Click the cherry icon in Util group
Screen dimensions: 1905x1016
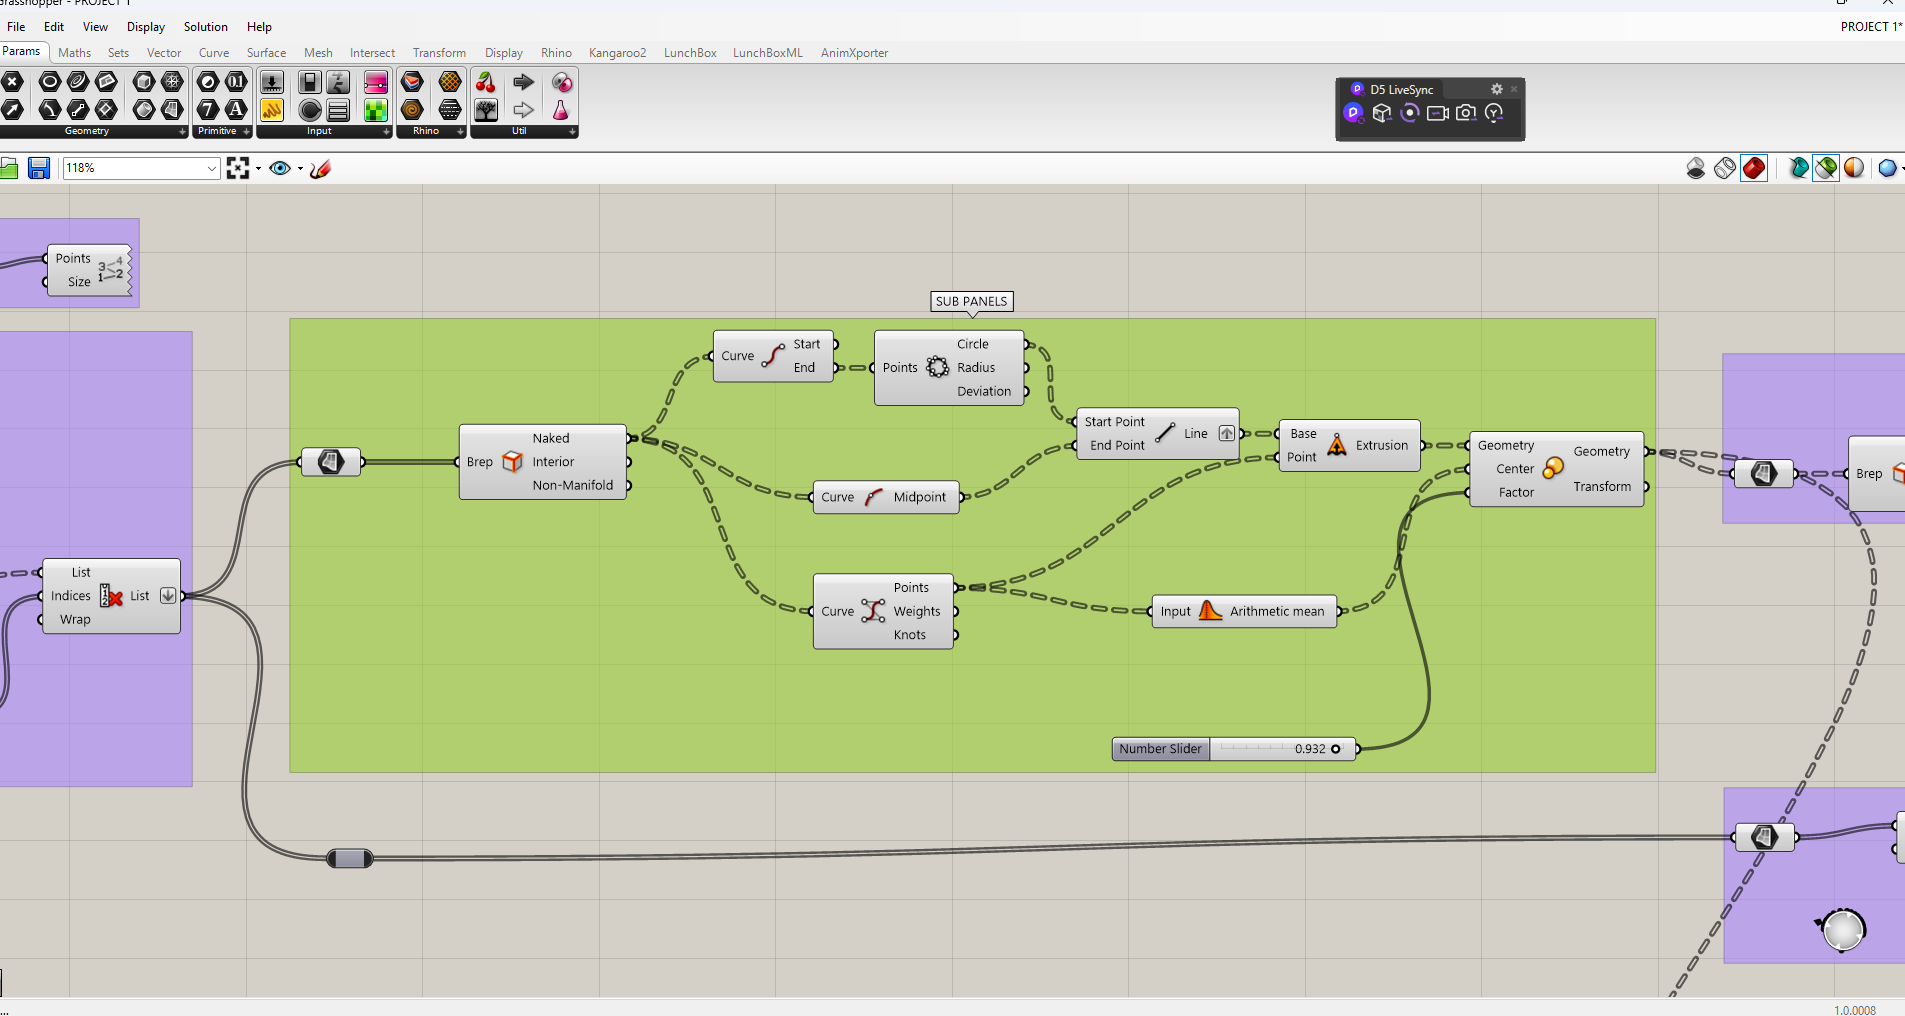486,82
